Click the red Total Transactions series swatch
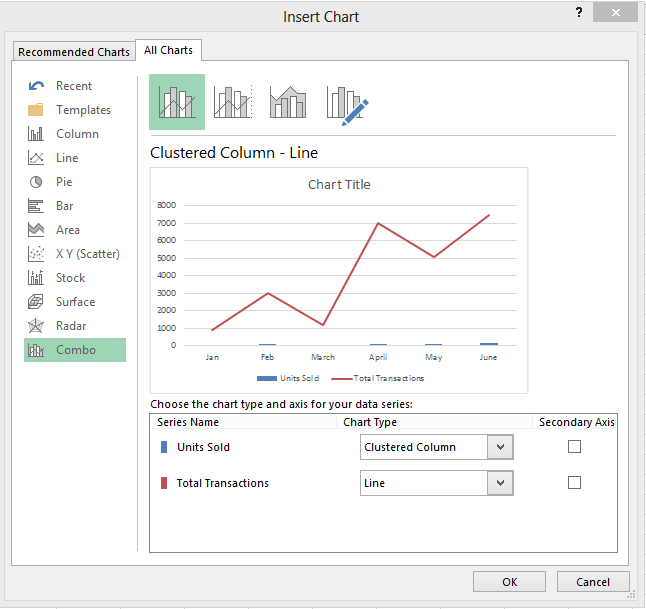The image size is (646, 609). [164, 483]
